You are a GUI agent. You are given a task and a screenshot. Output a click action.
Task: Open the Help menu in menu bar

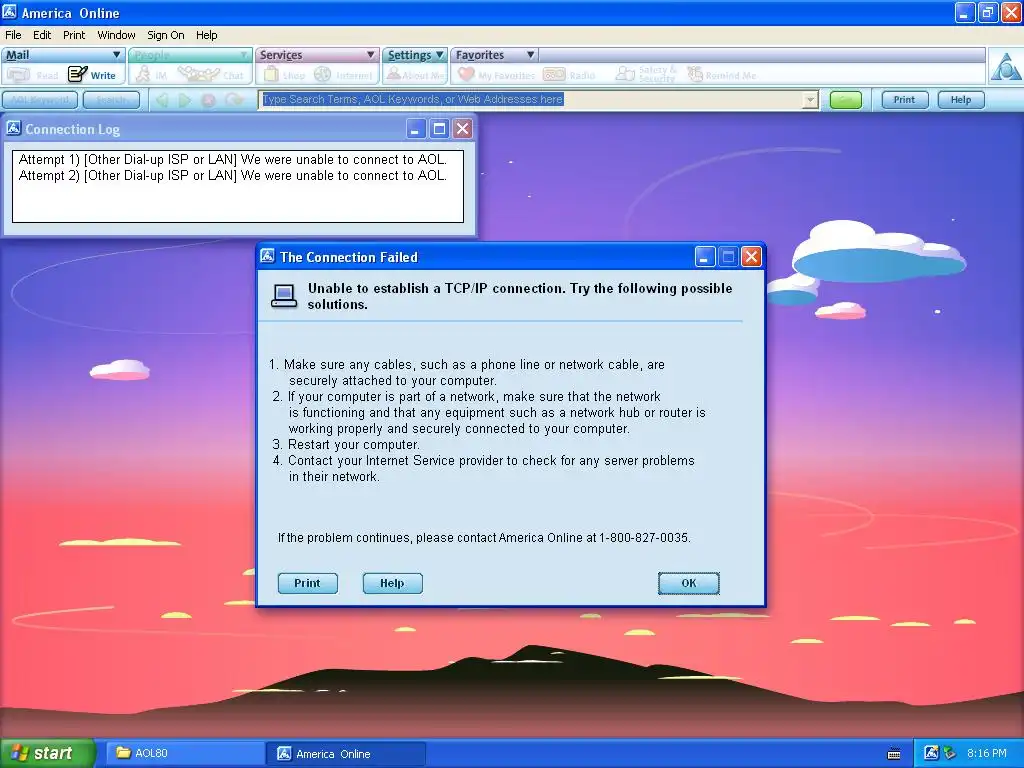[206, 35]
